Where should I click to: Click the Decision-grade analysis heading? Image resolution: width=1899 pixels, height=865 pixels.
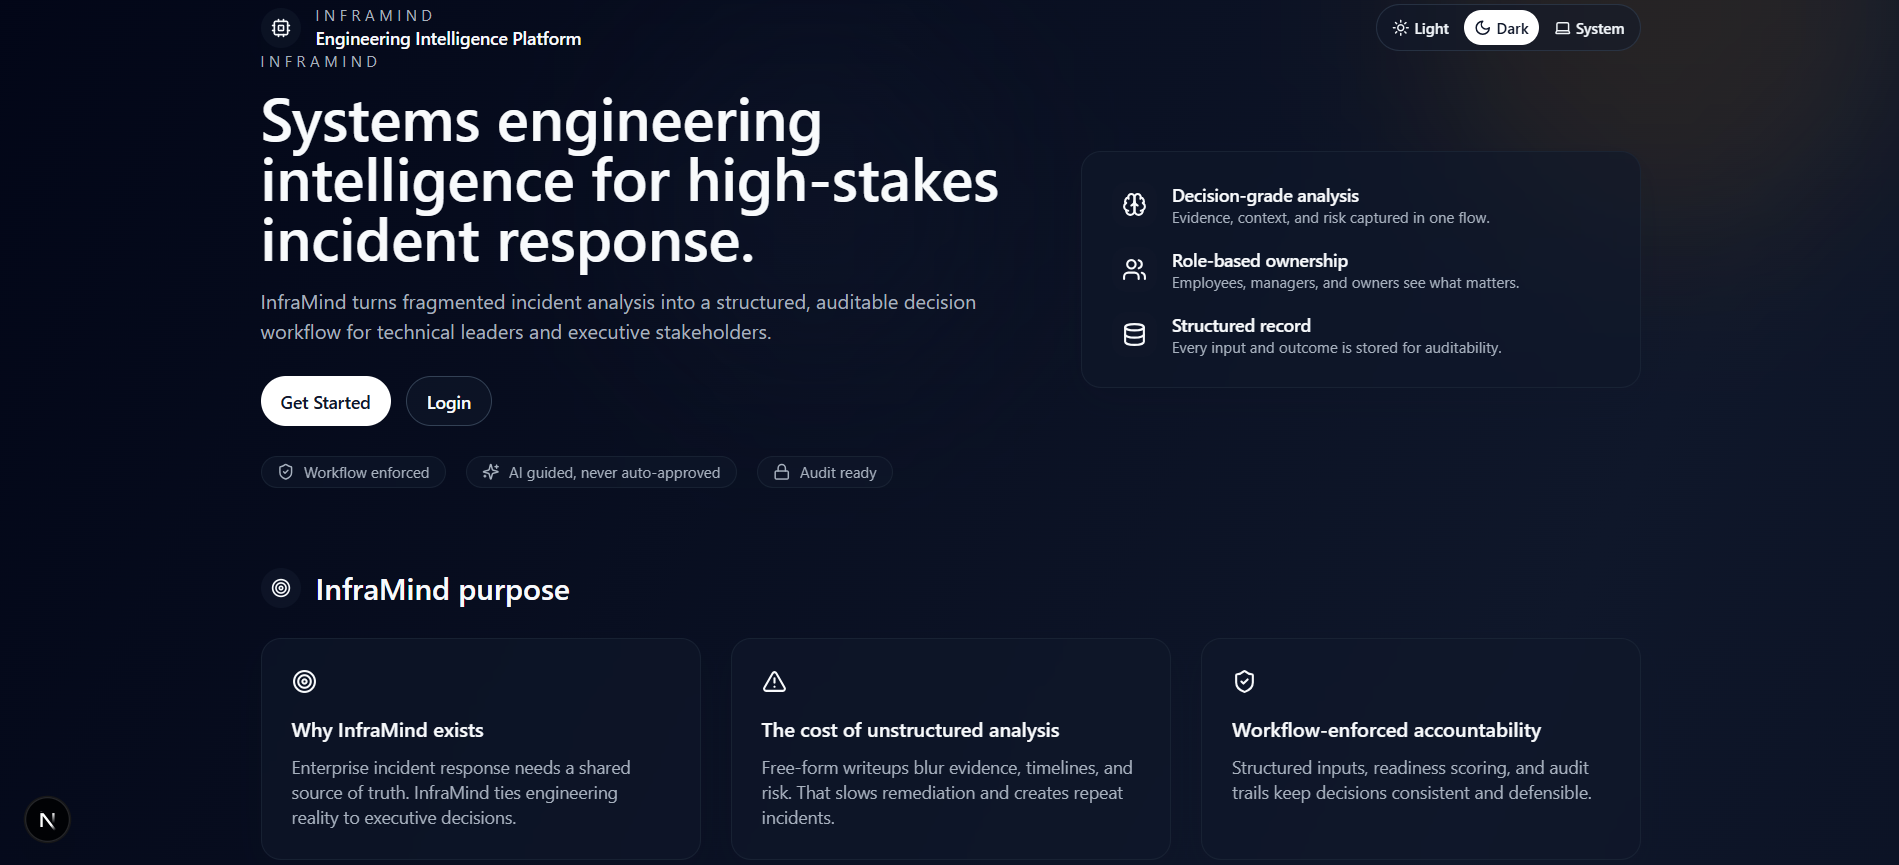coord(1265,196)
